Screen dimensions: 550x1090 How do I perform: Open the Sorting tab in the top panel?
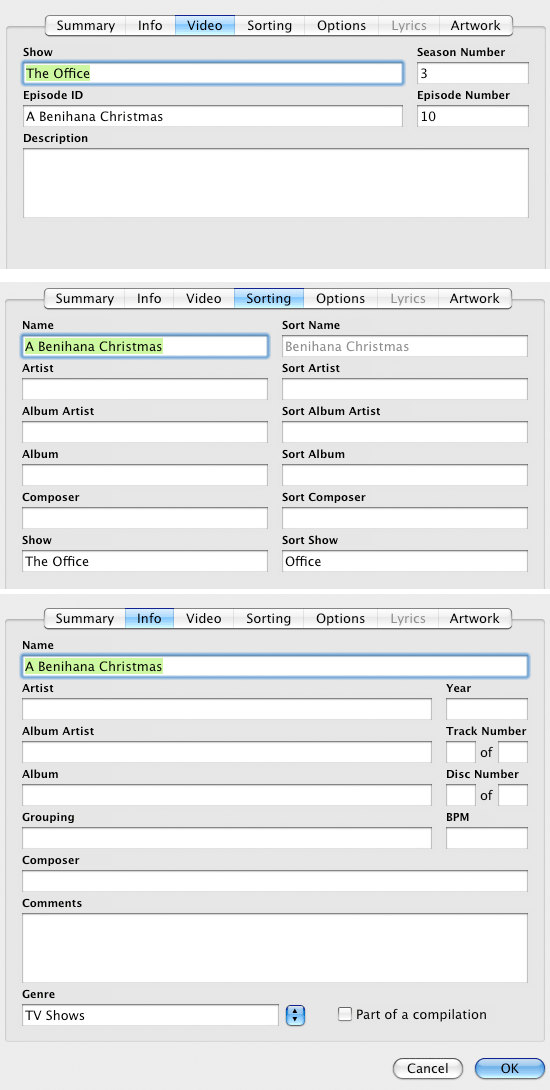click(270, 26)
